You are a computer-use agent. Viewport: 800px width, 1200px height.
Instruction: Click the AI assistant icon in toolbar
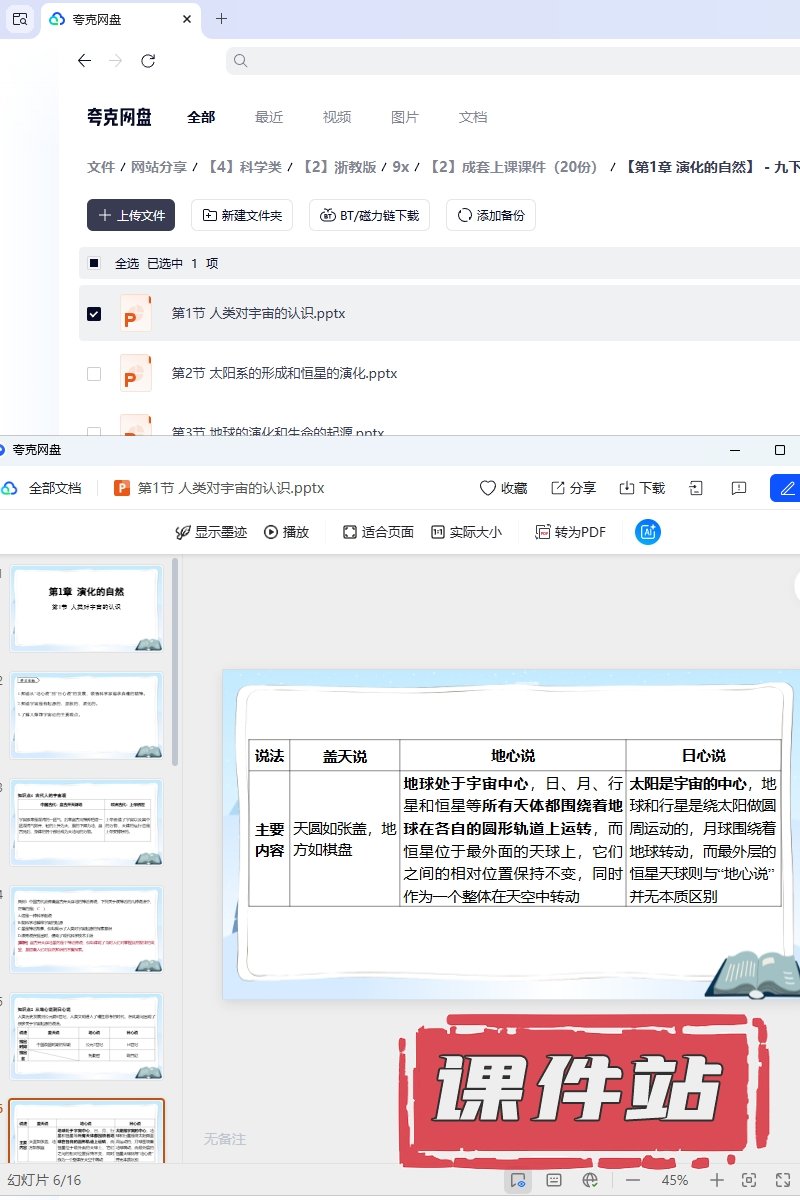click(648, 532)
